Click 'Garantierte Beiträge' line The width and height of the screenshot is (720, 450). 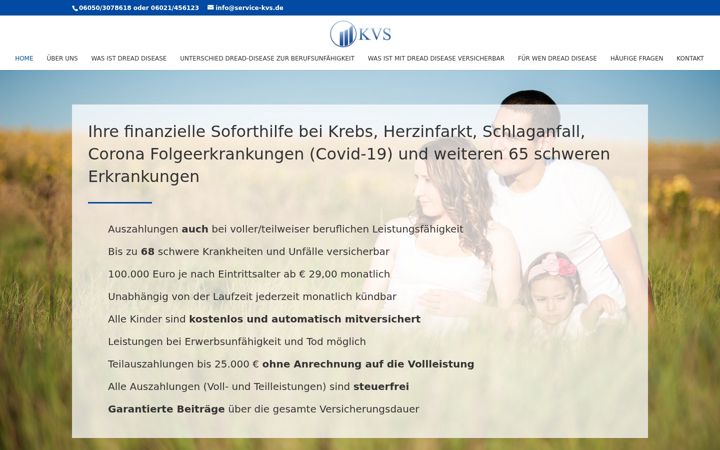coord(264,409)
